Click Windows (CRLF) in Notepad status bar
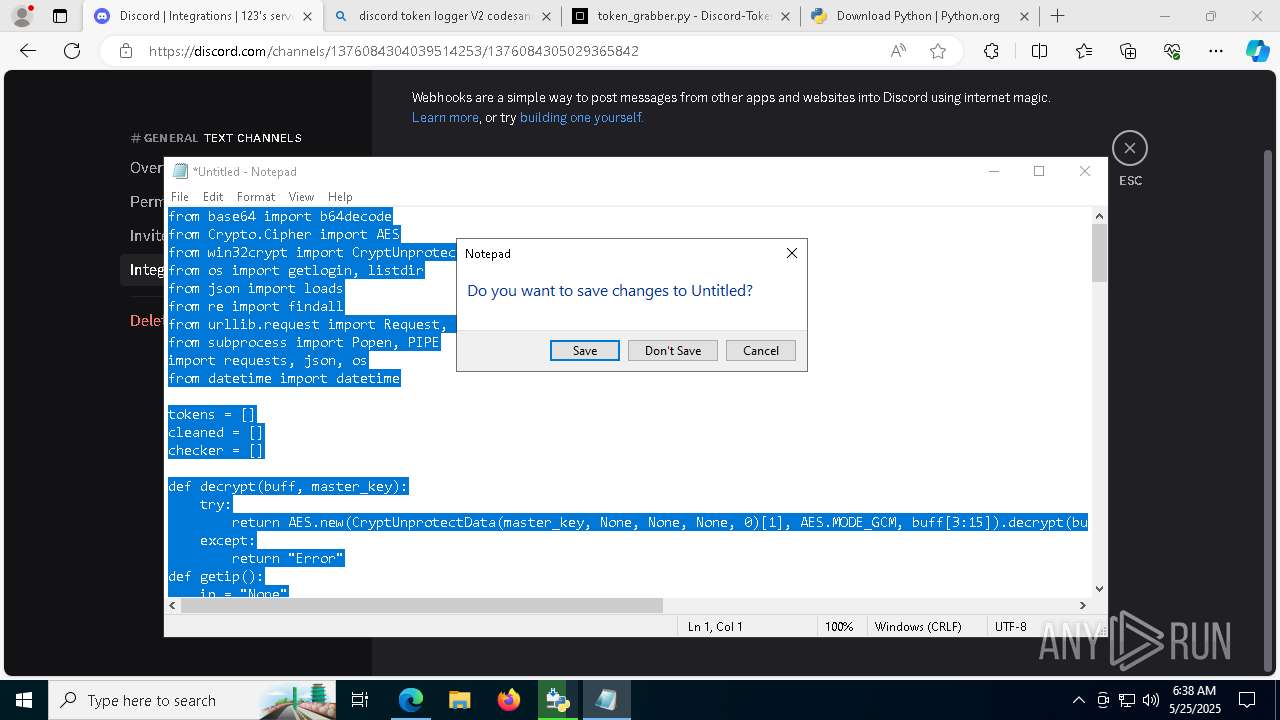The height and width of the screenshot is (720, 1280). 918,626
